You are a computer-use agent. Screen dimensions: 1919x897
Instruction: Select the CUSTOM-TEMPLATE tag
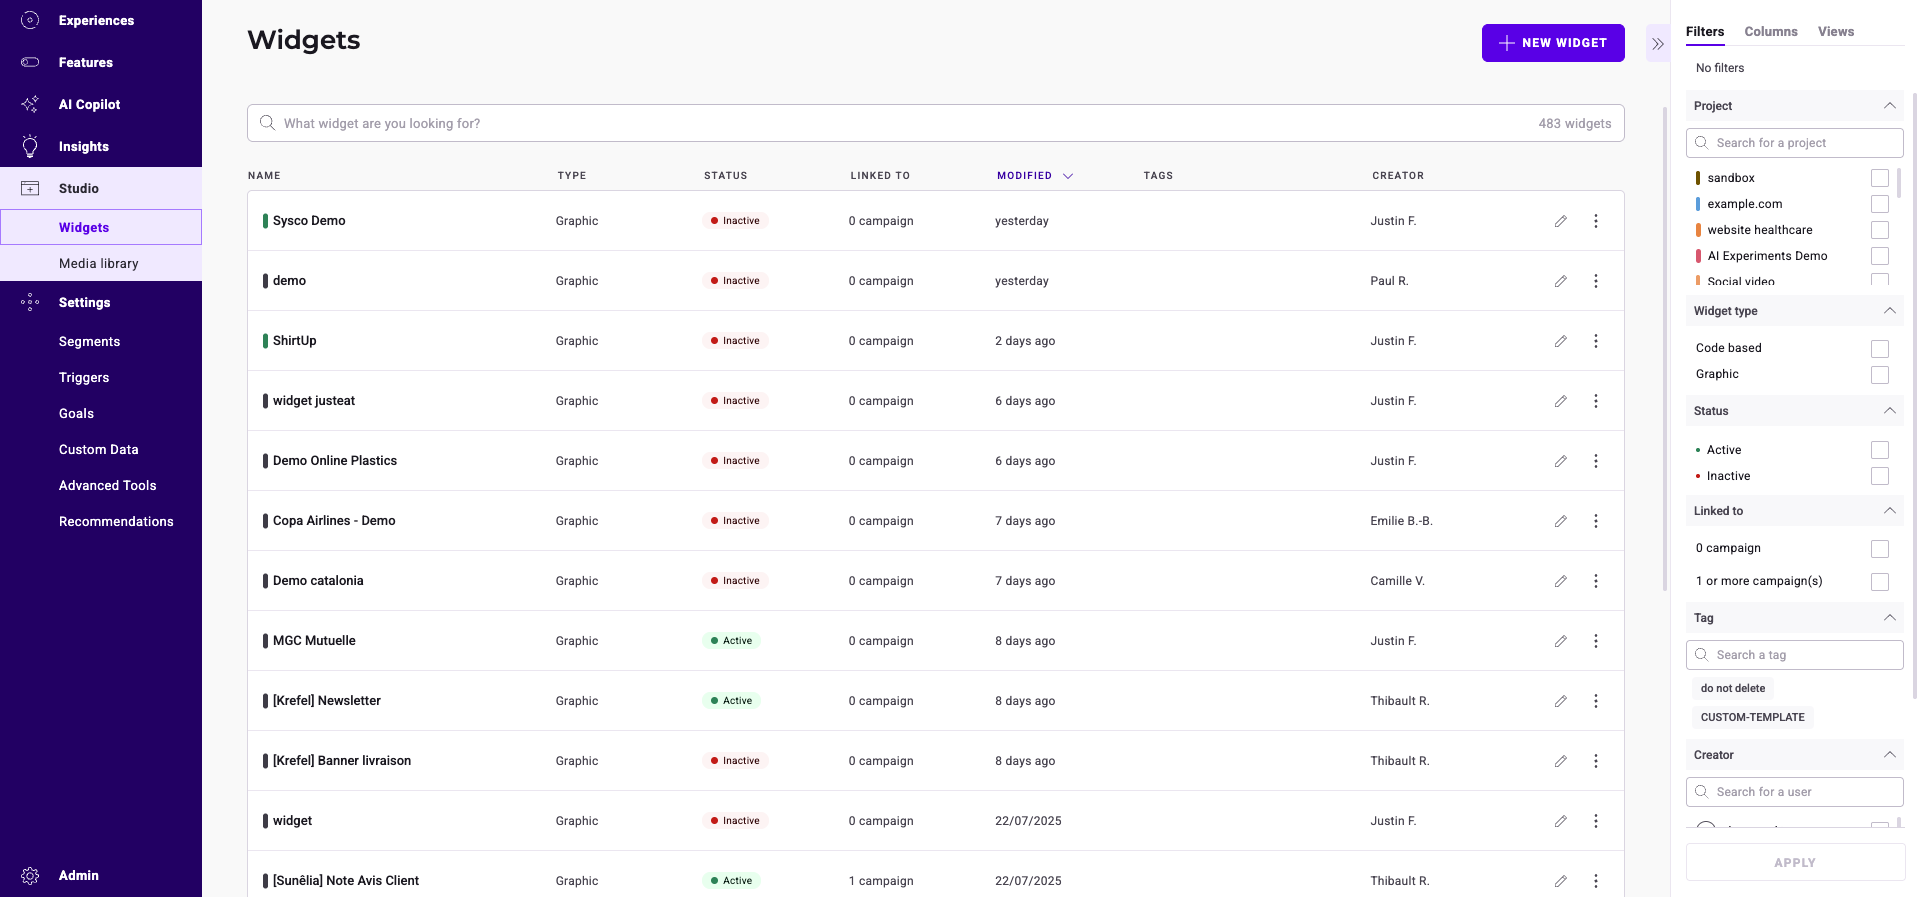[1752, 717]
